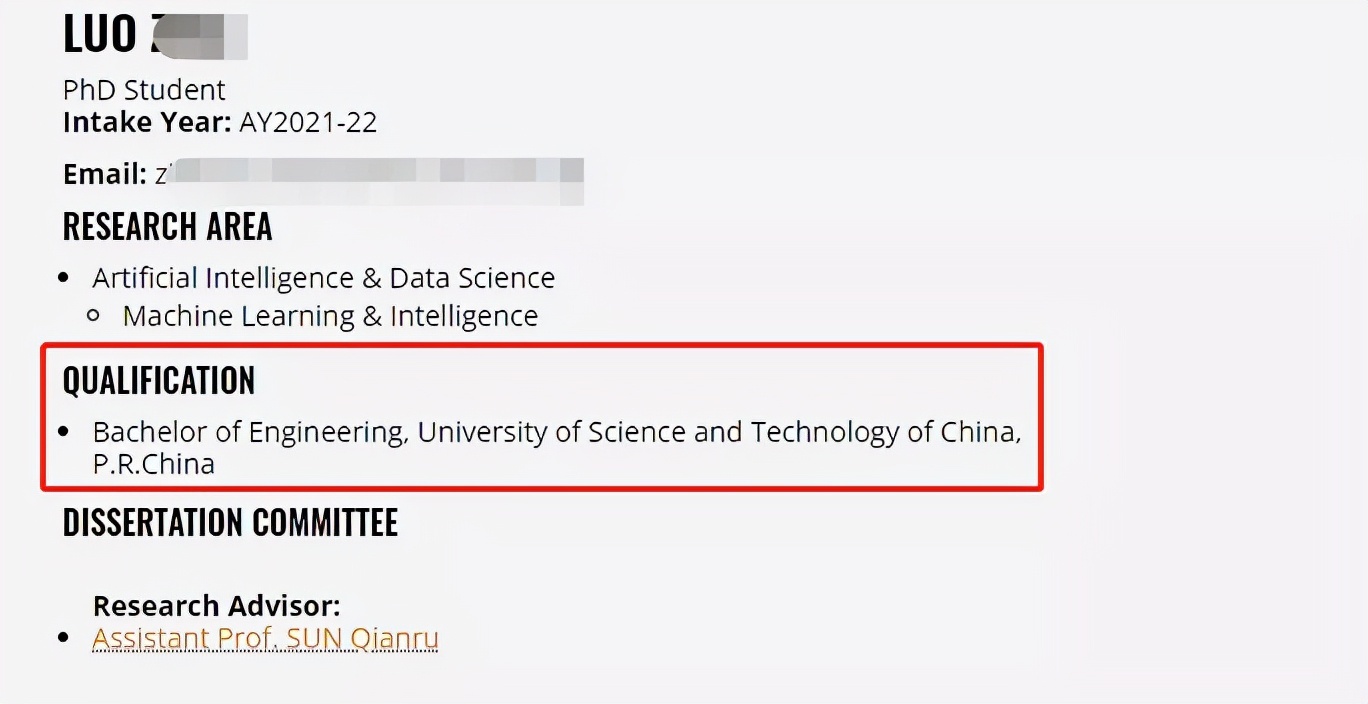The image size is (1368, 704).
Task: Click the LUO name heading
Action: [x=155, y=33]
